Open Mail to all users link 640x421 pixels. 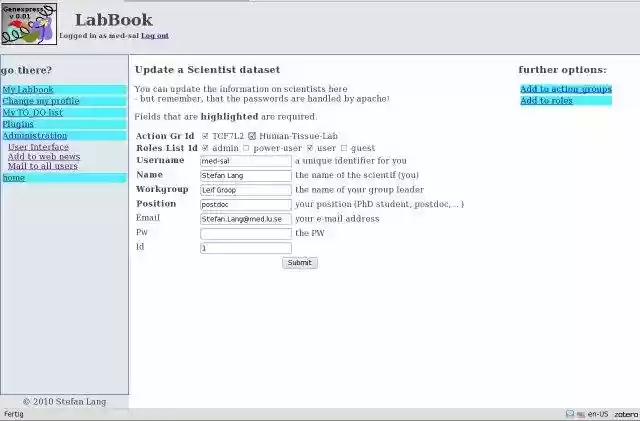(x=43, y=166)
